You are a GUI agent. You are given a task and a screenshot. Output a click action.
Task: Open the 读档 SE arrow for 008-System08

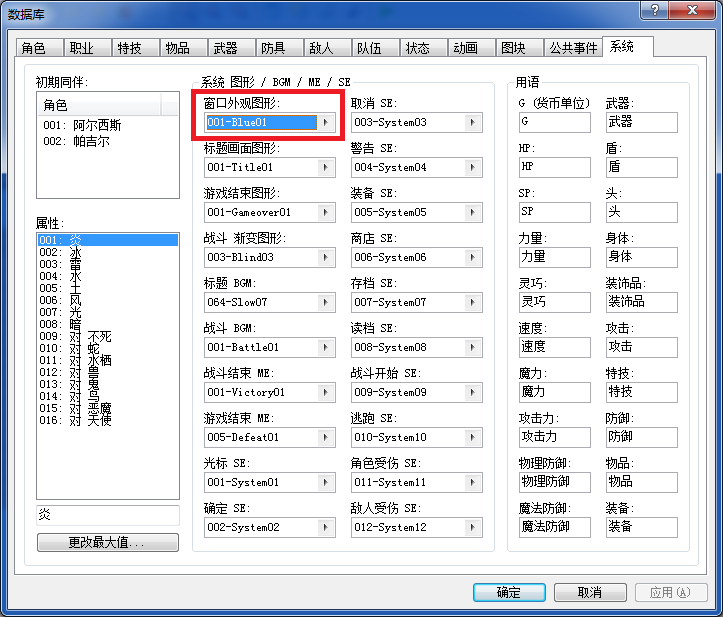point(473,347)
